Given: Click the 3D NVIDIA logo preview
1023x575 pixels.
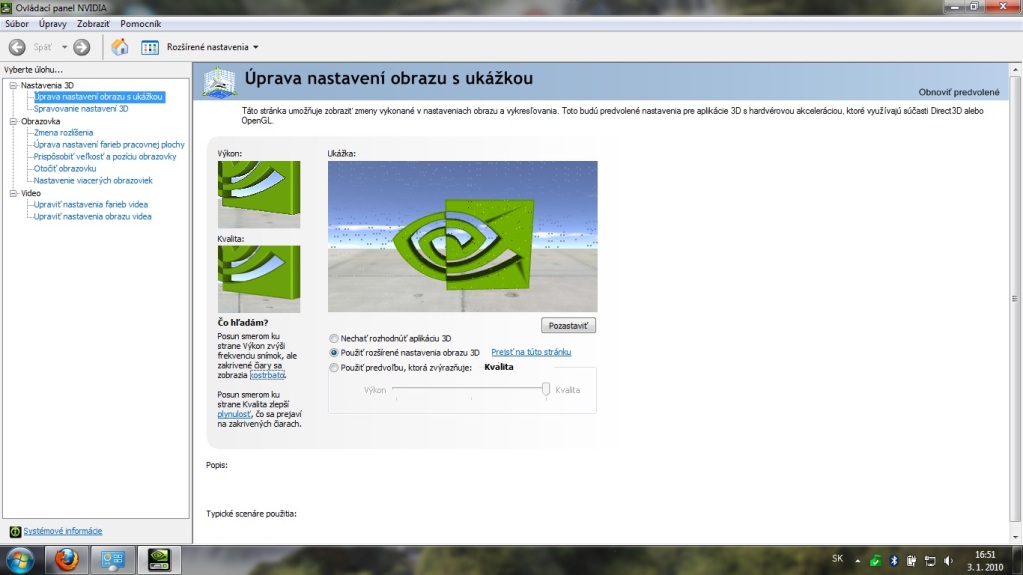Looking at the screenshot, I should coord(463,236).
